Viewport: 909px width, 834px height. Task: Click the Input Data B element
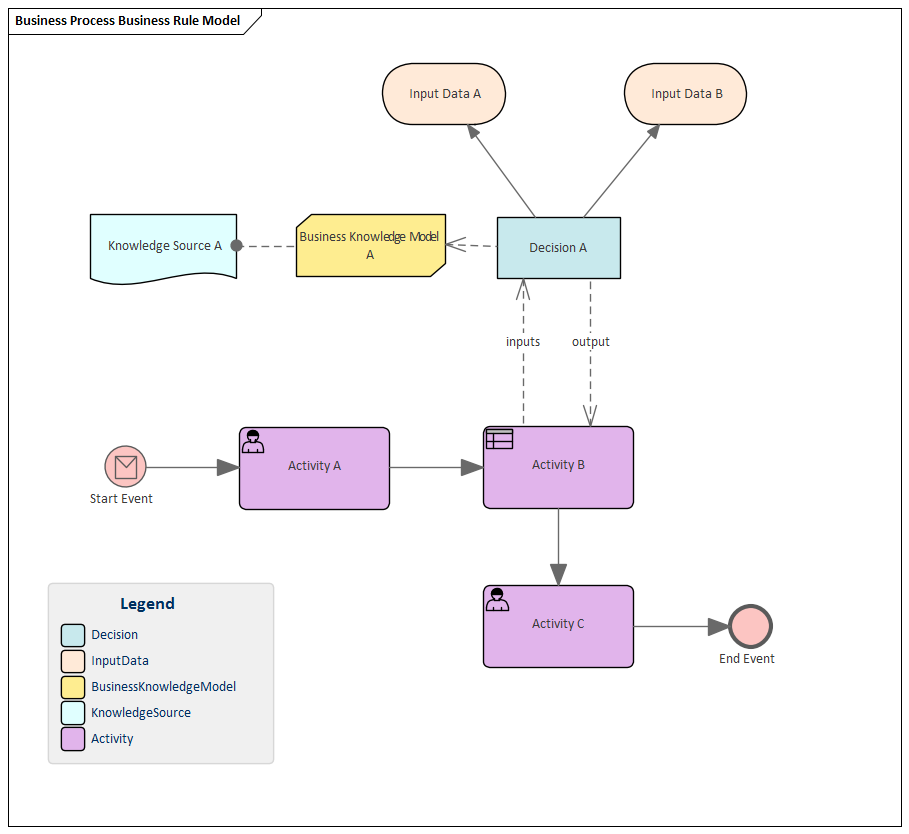(x=686, y=94)
